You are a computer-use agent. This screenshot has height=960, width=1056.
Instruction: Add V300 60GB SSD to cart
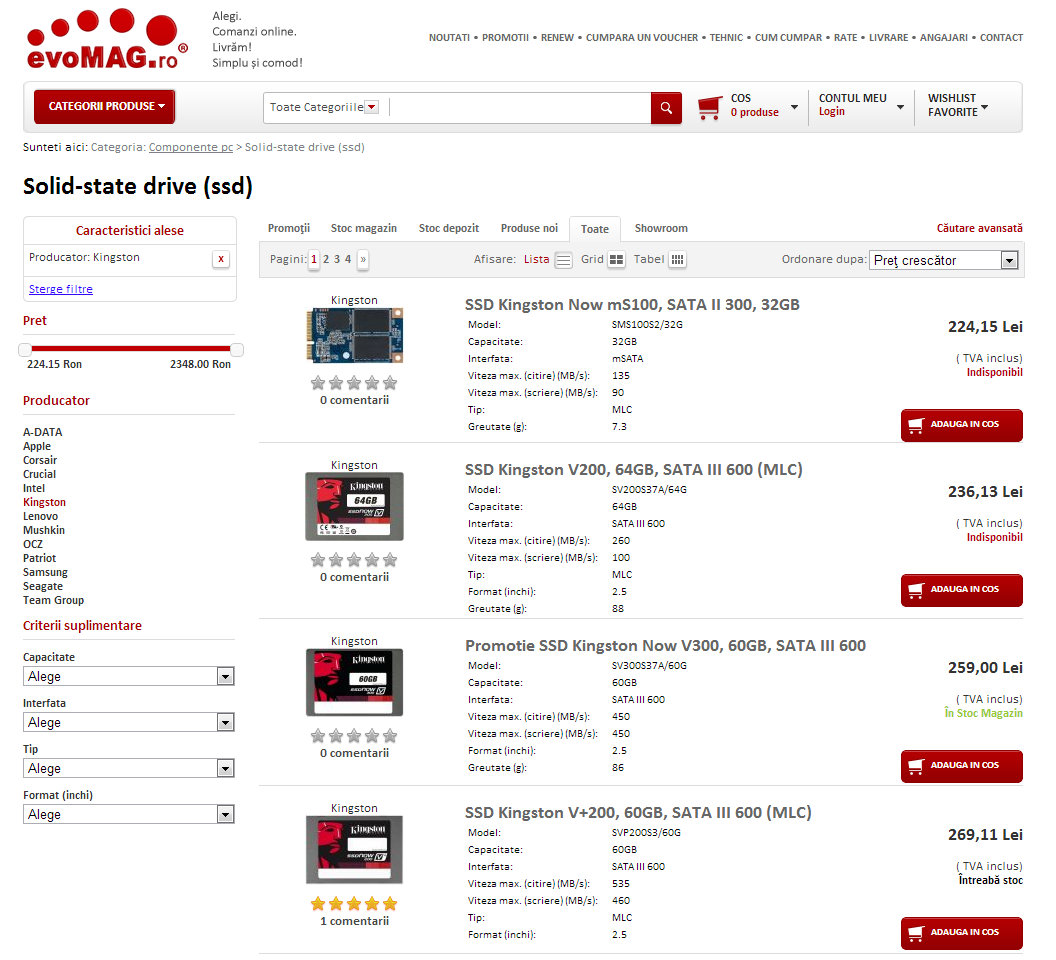pos(962,766)
